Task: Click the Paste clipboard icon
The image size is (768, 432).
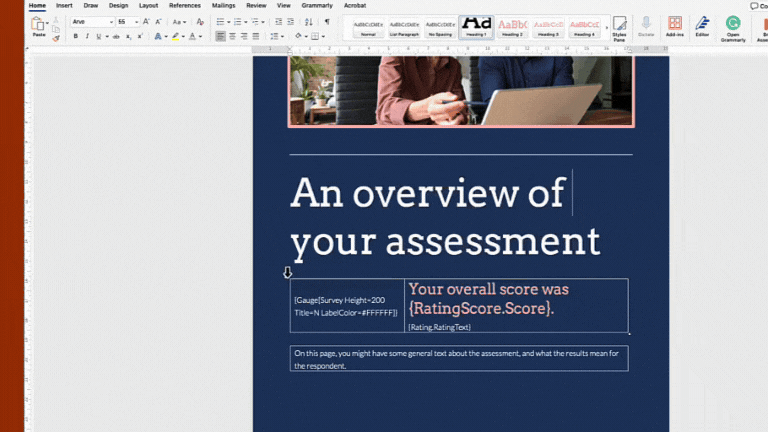Action: click(39, 25)
